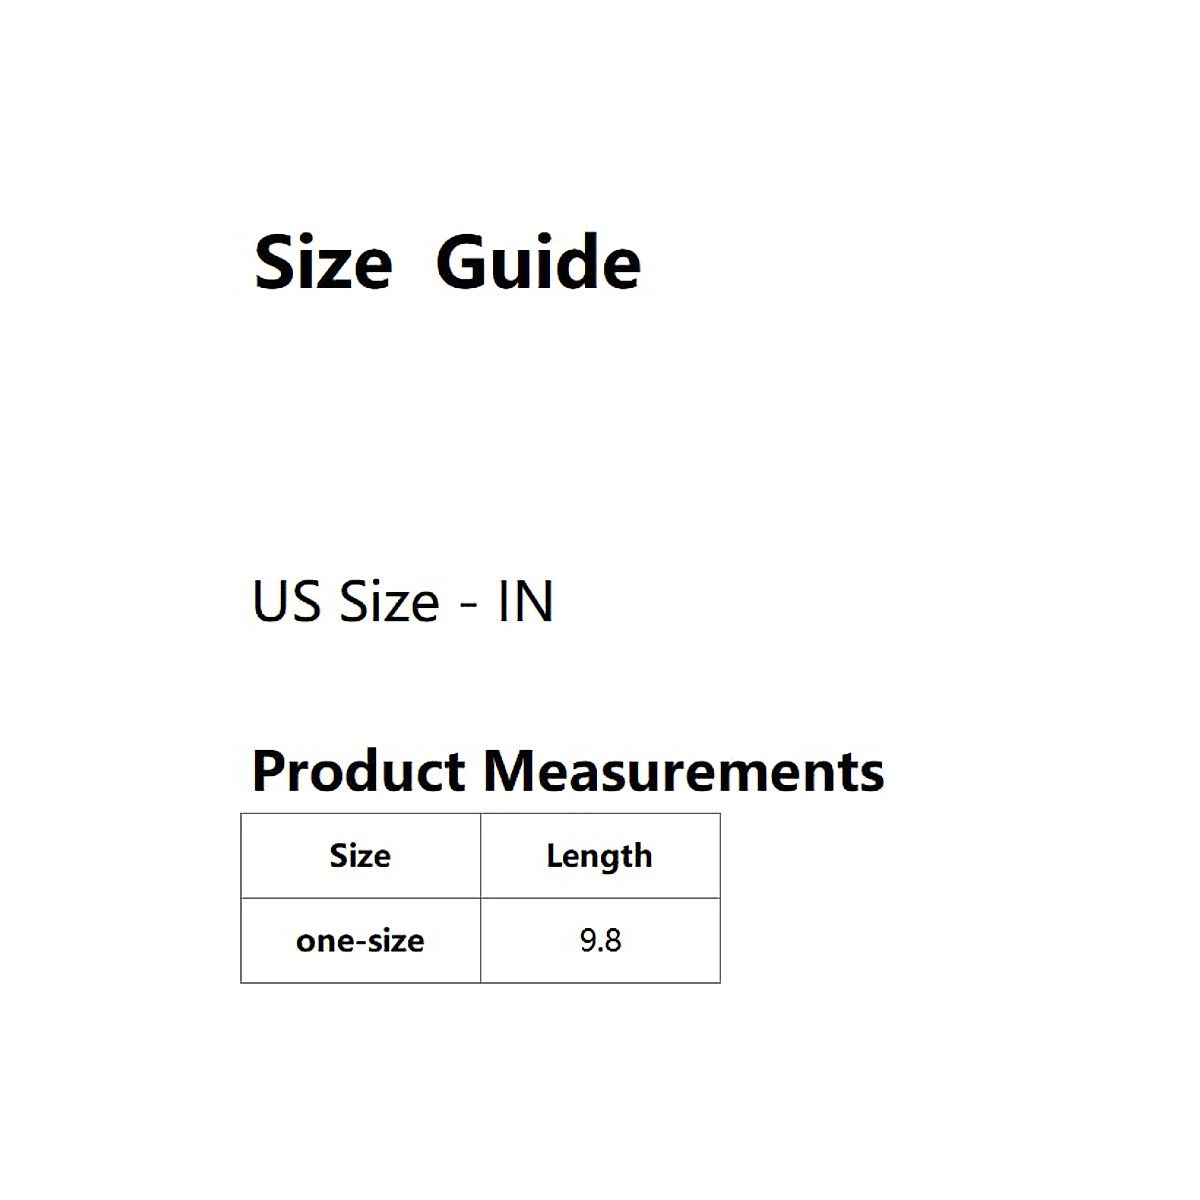The width and height of the screenshot is (1200, 1200).
Task: Select the "Length" column header cell
Action: 599,856
